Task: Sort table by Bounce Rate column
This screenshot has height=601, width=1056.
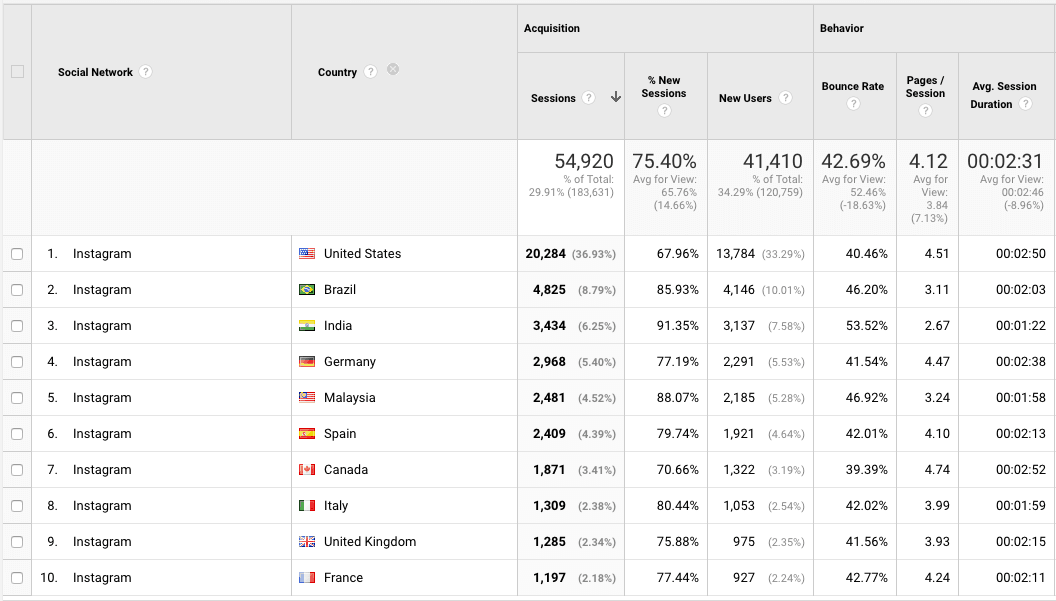Action: pyautogui.click(x=852, y=86)
